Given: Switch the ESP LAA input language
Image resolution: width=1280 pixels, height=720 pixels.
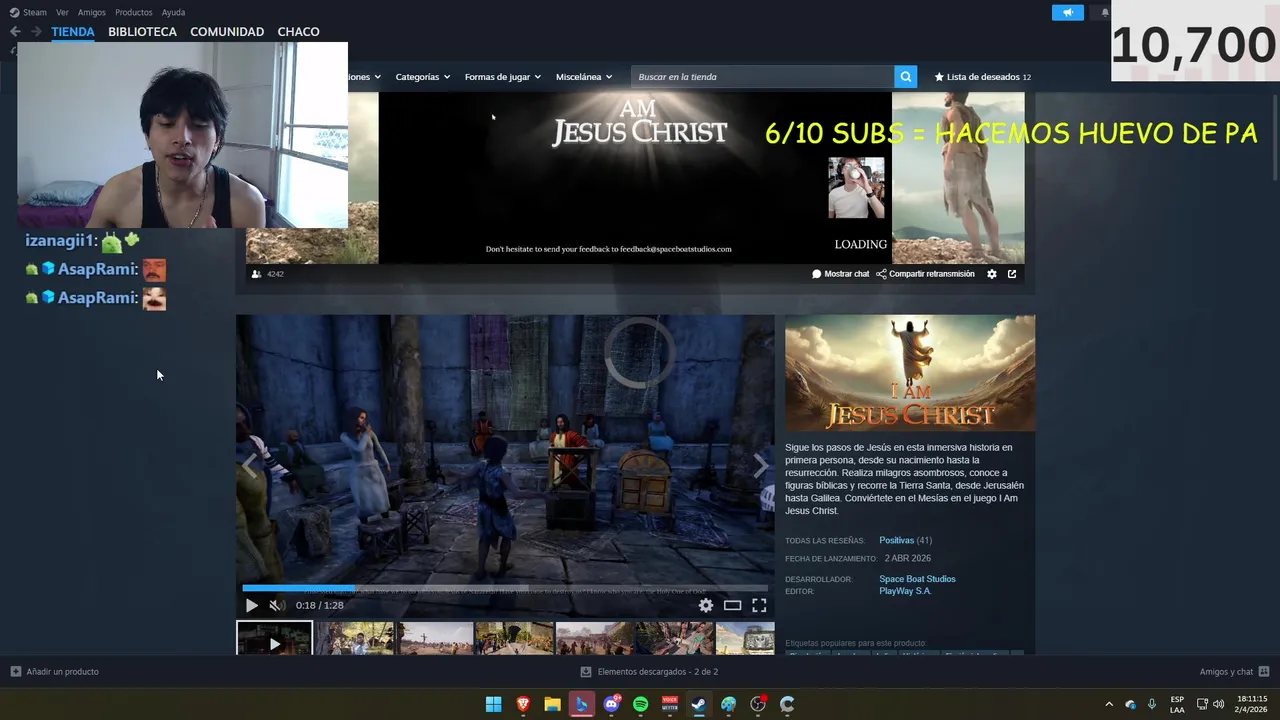Looking at the screenshot, I should [1177, 704].
